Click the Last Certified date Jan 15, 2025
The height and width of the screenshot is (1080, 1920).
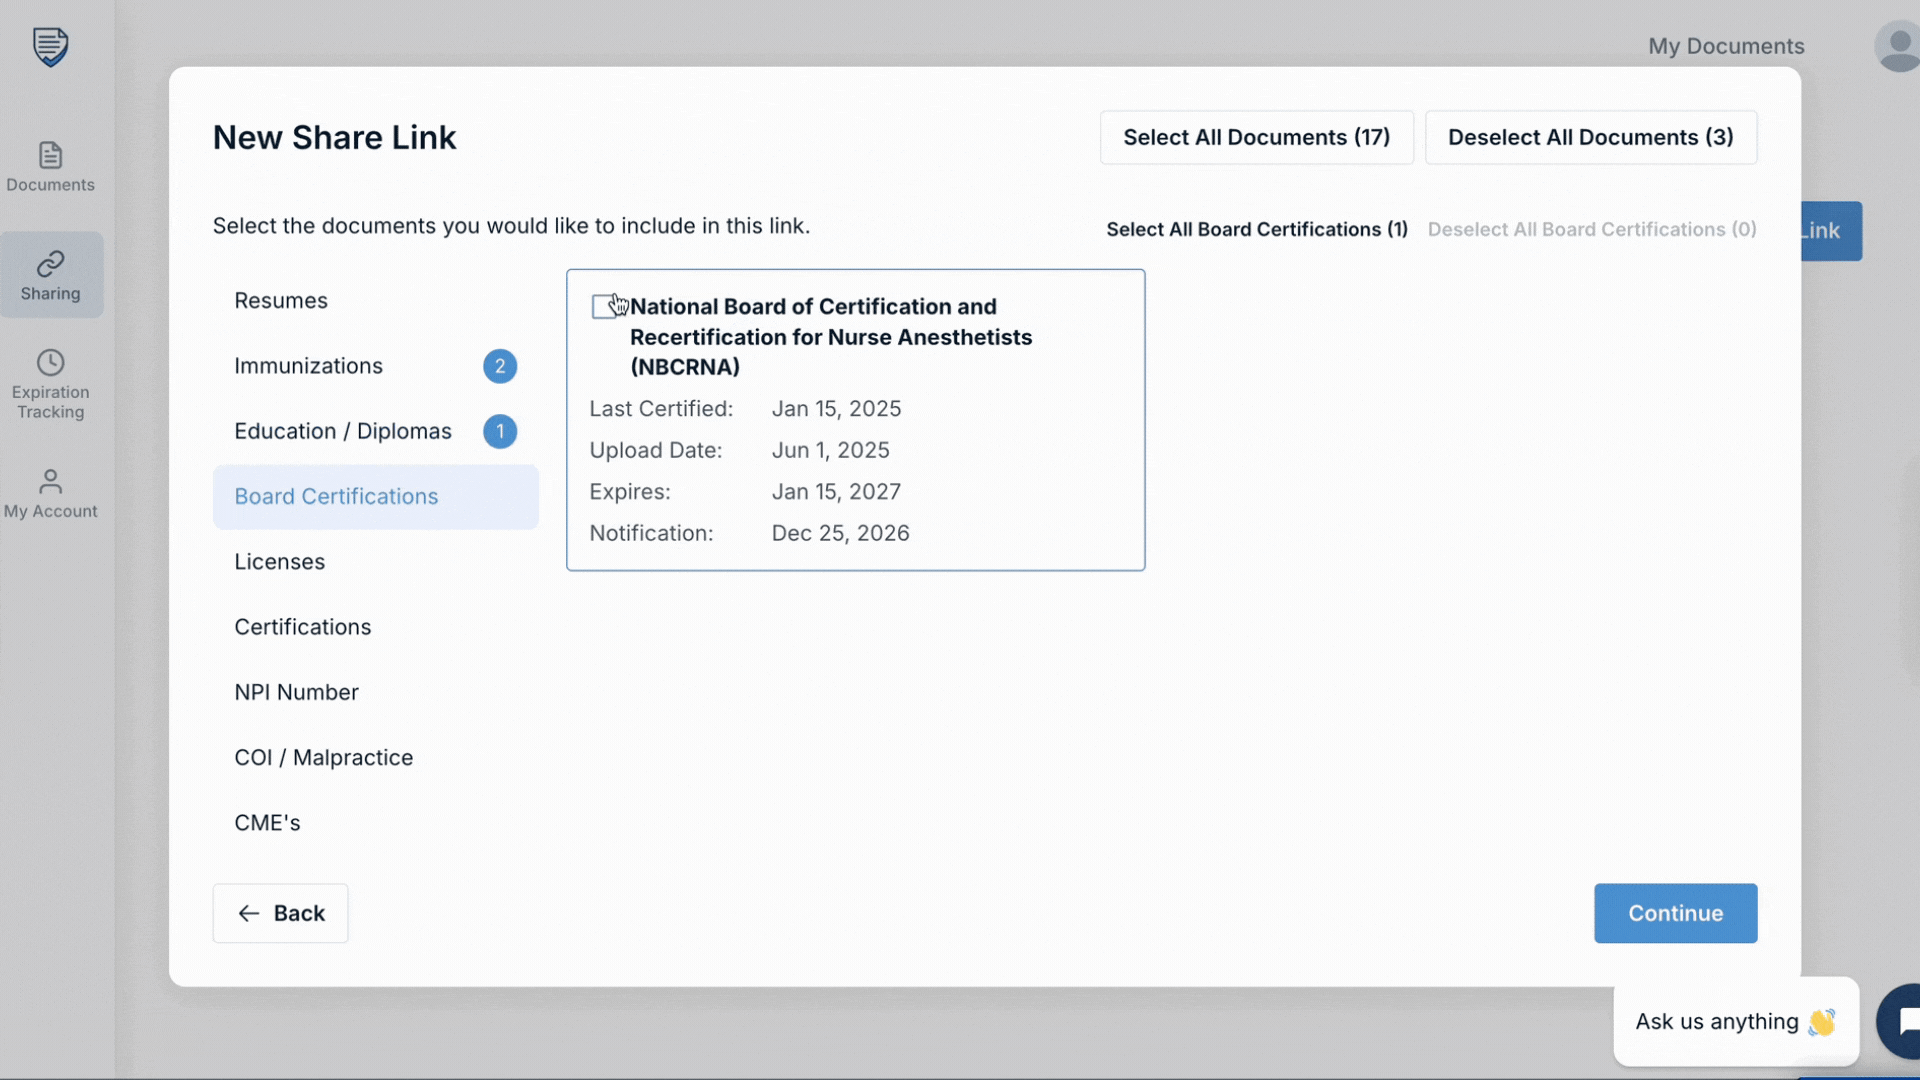coord(836,409)
